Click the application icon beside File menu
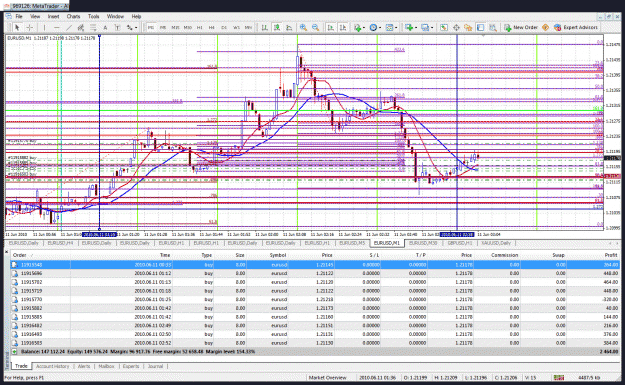 8,16
